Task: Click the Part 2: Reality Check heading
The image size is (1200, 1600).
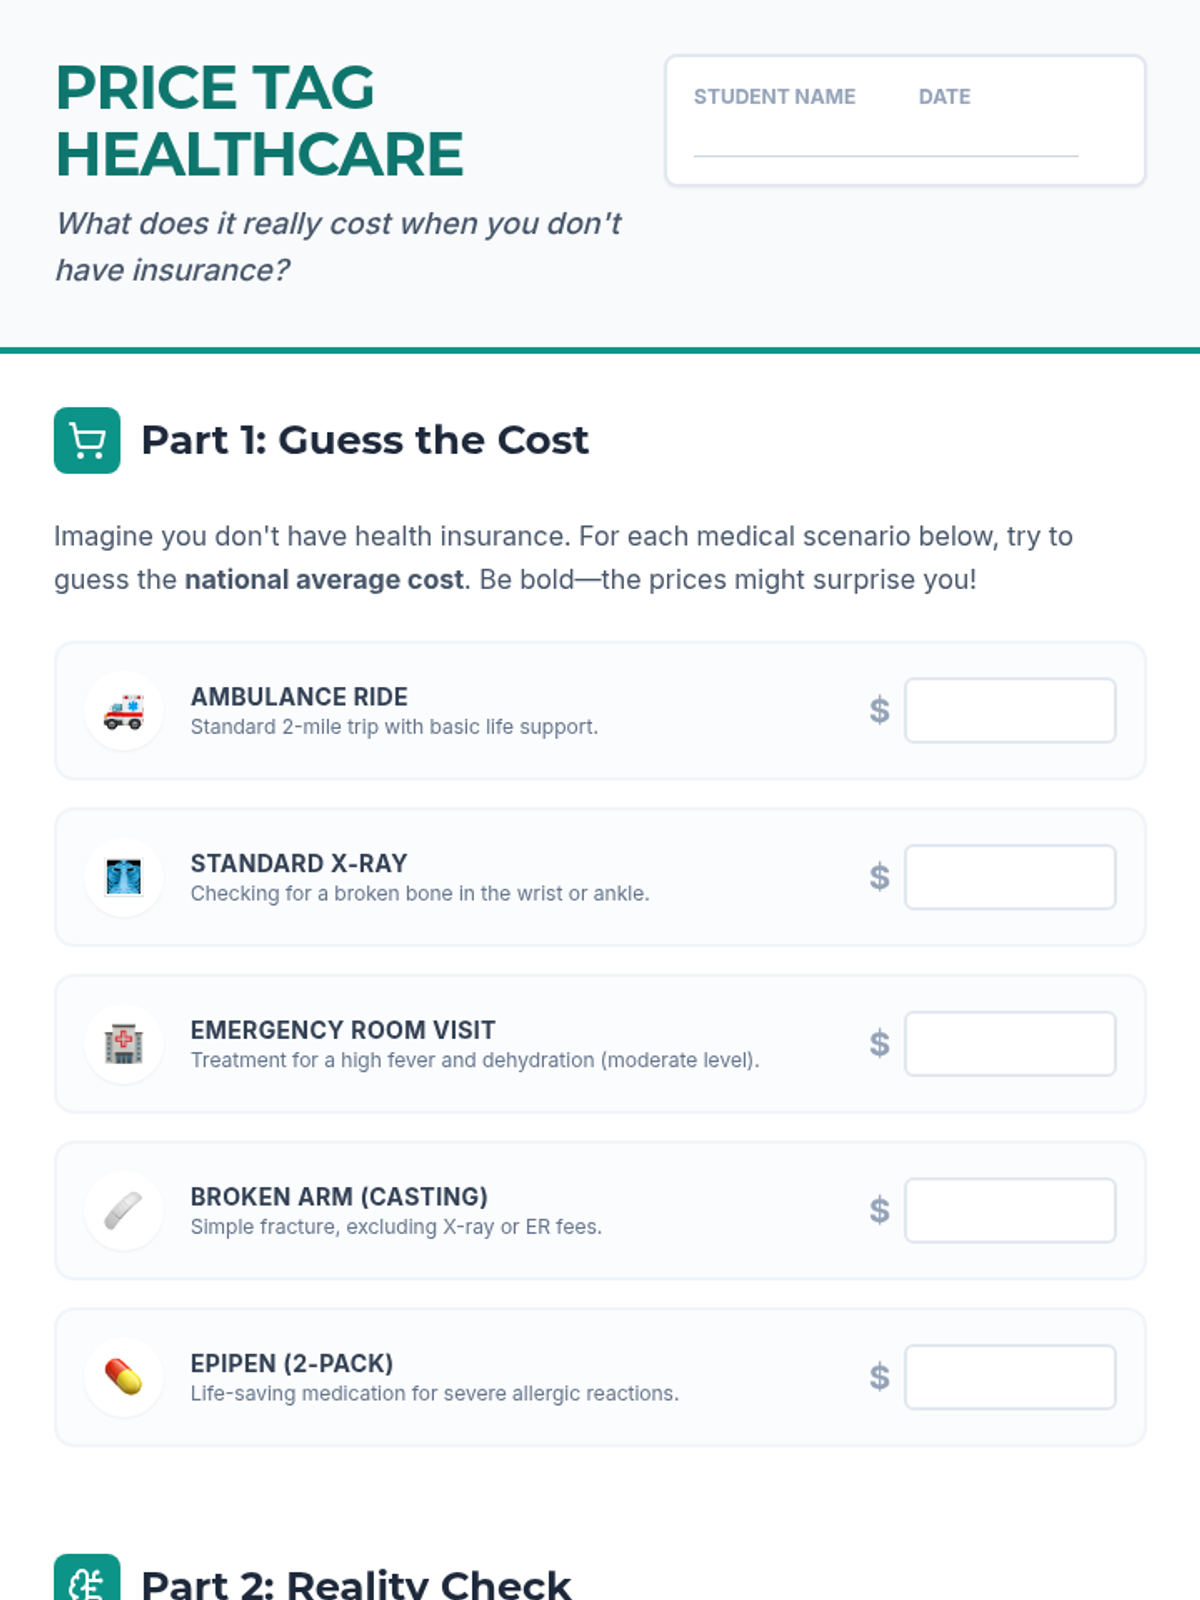Action: pos(356,1584)
